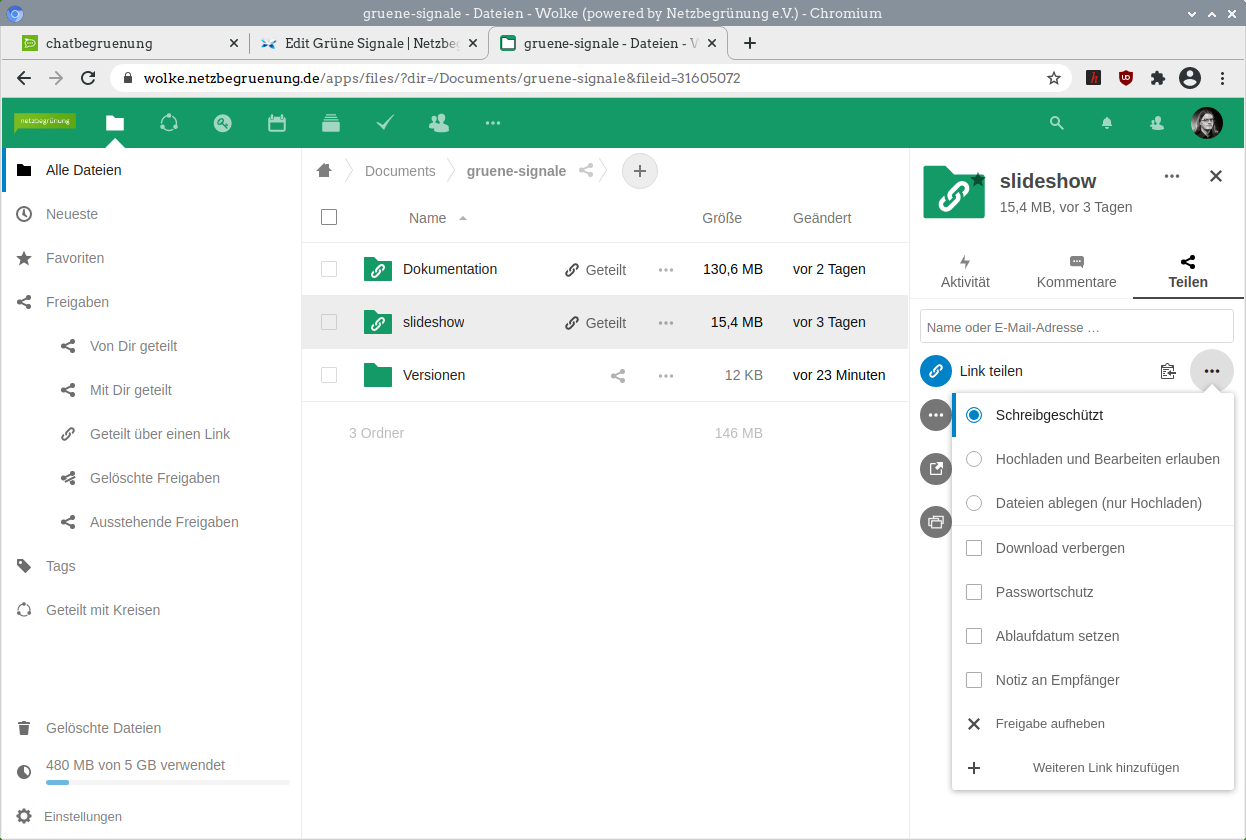Screen dimensions: 1246x840
Task: Close the slideshow details sidebar
Action: (1216, 176)
